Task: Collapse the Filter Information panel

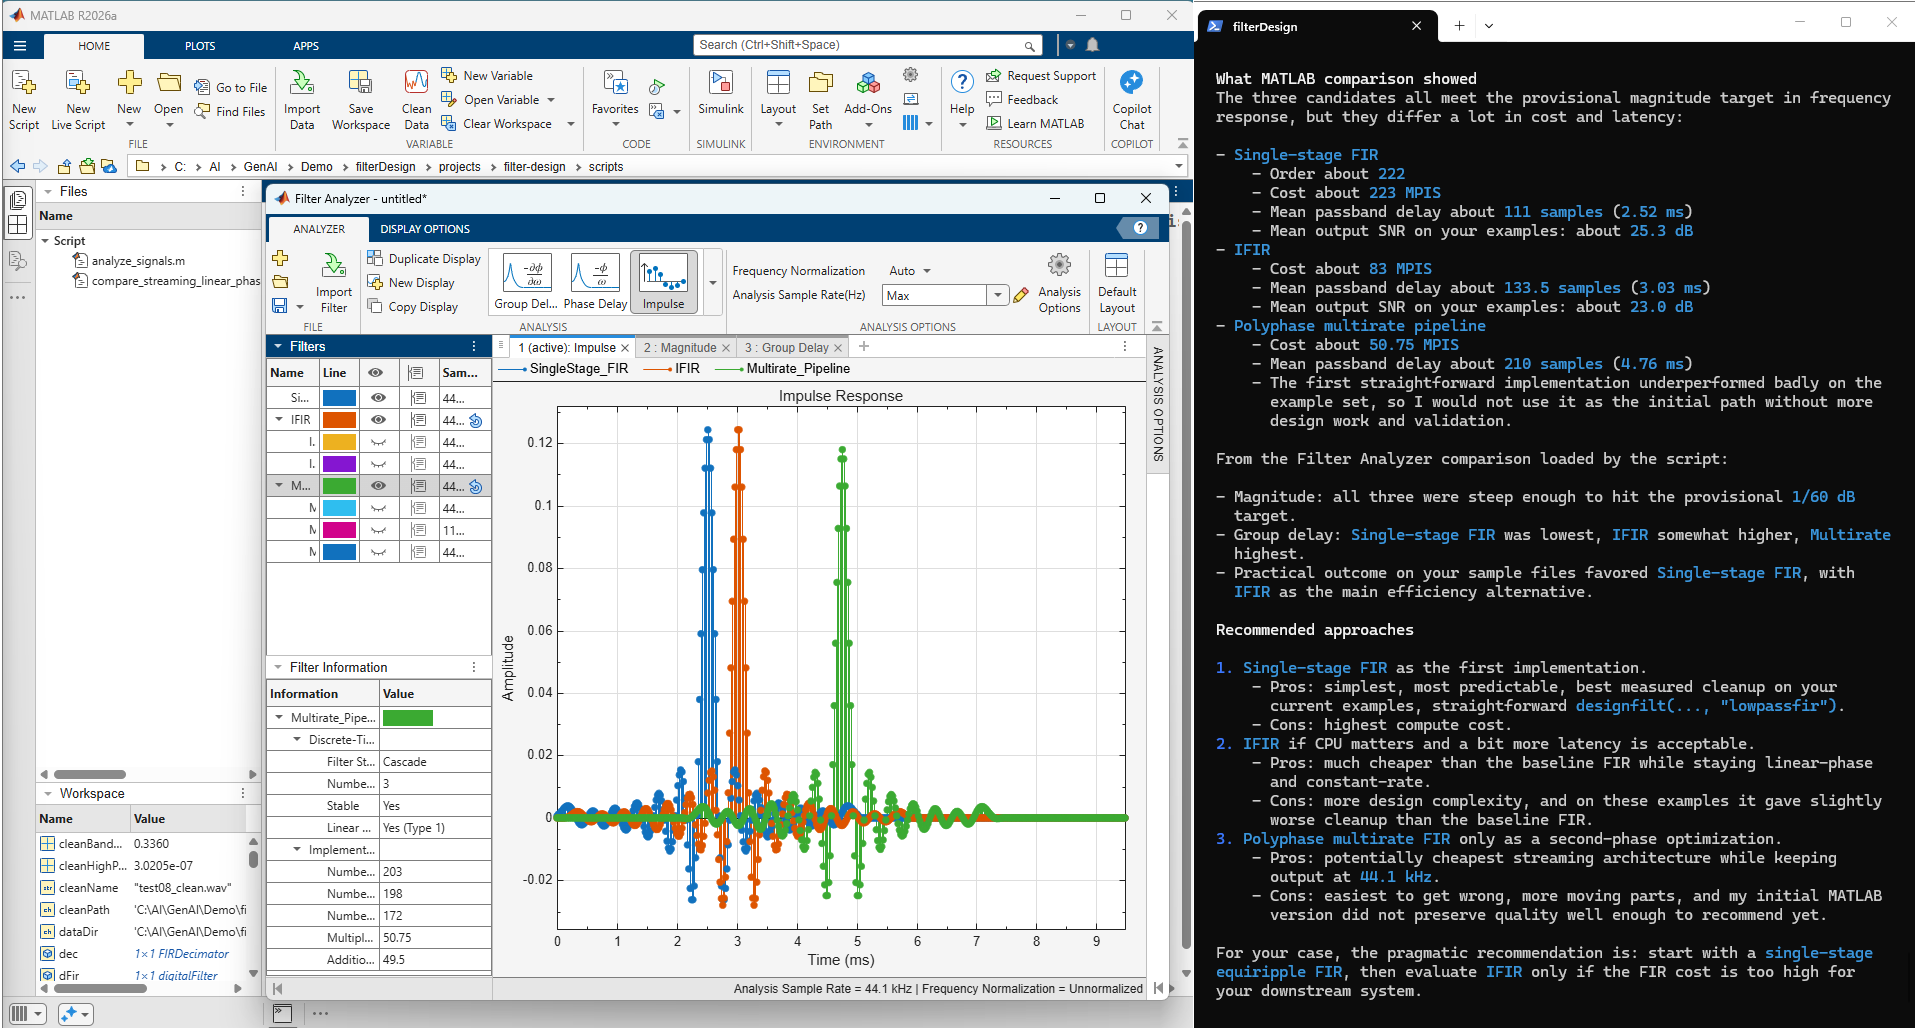Action: tap(278, 667)
